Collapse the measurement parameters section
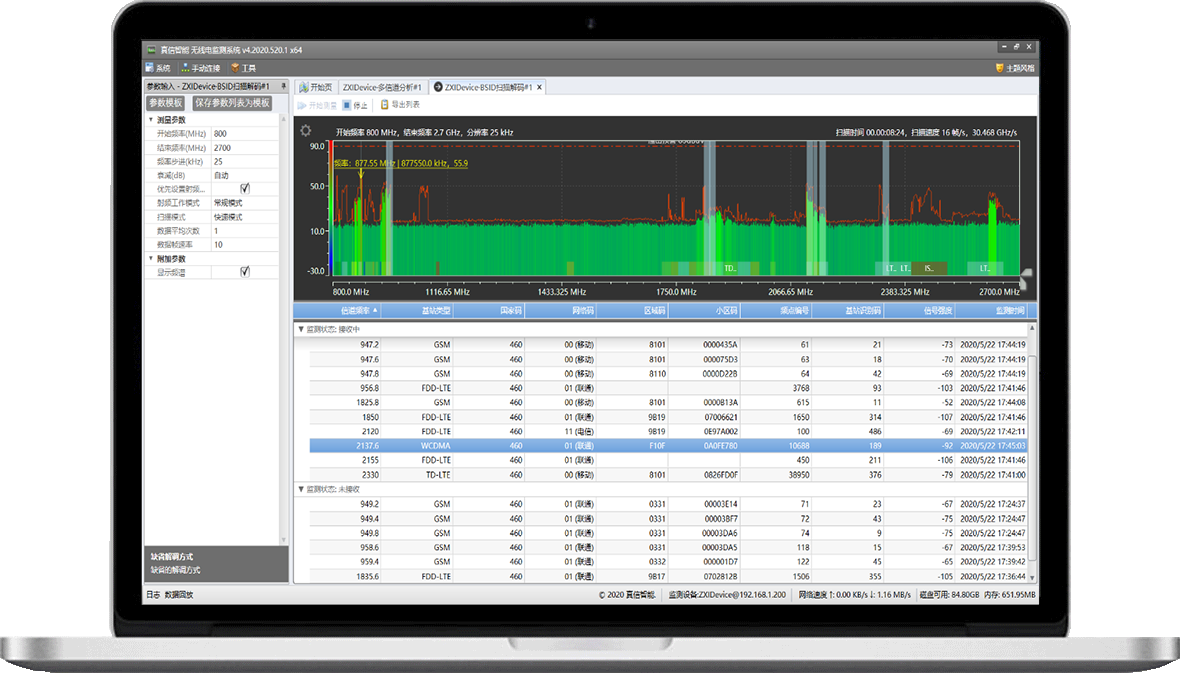The height and width of the screenshot is (673, 1180). (151, 120)
